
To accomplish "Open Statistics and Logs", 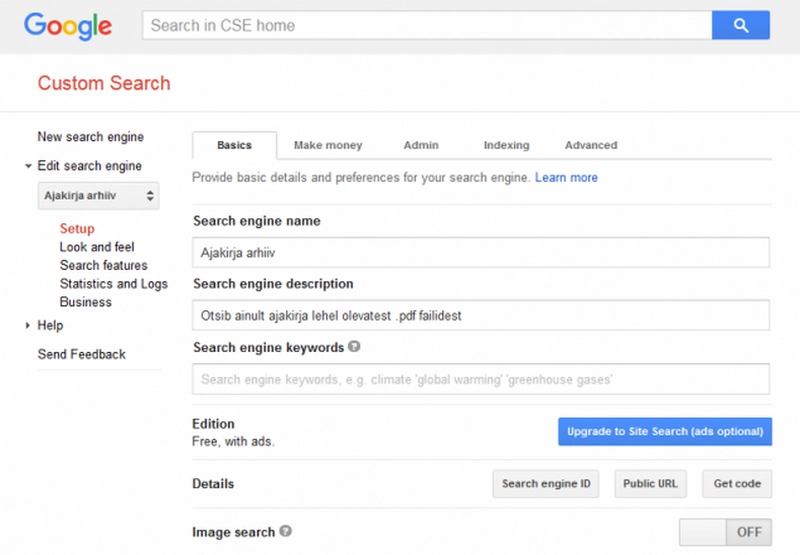I will (114, 284).
